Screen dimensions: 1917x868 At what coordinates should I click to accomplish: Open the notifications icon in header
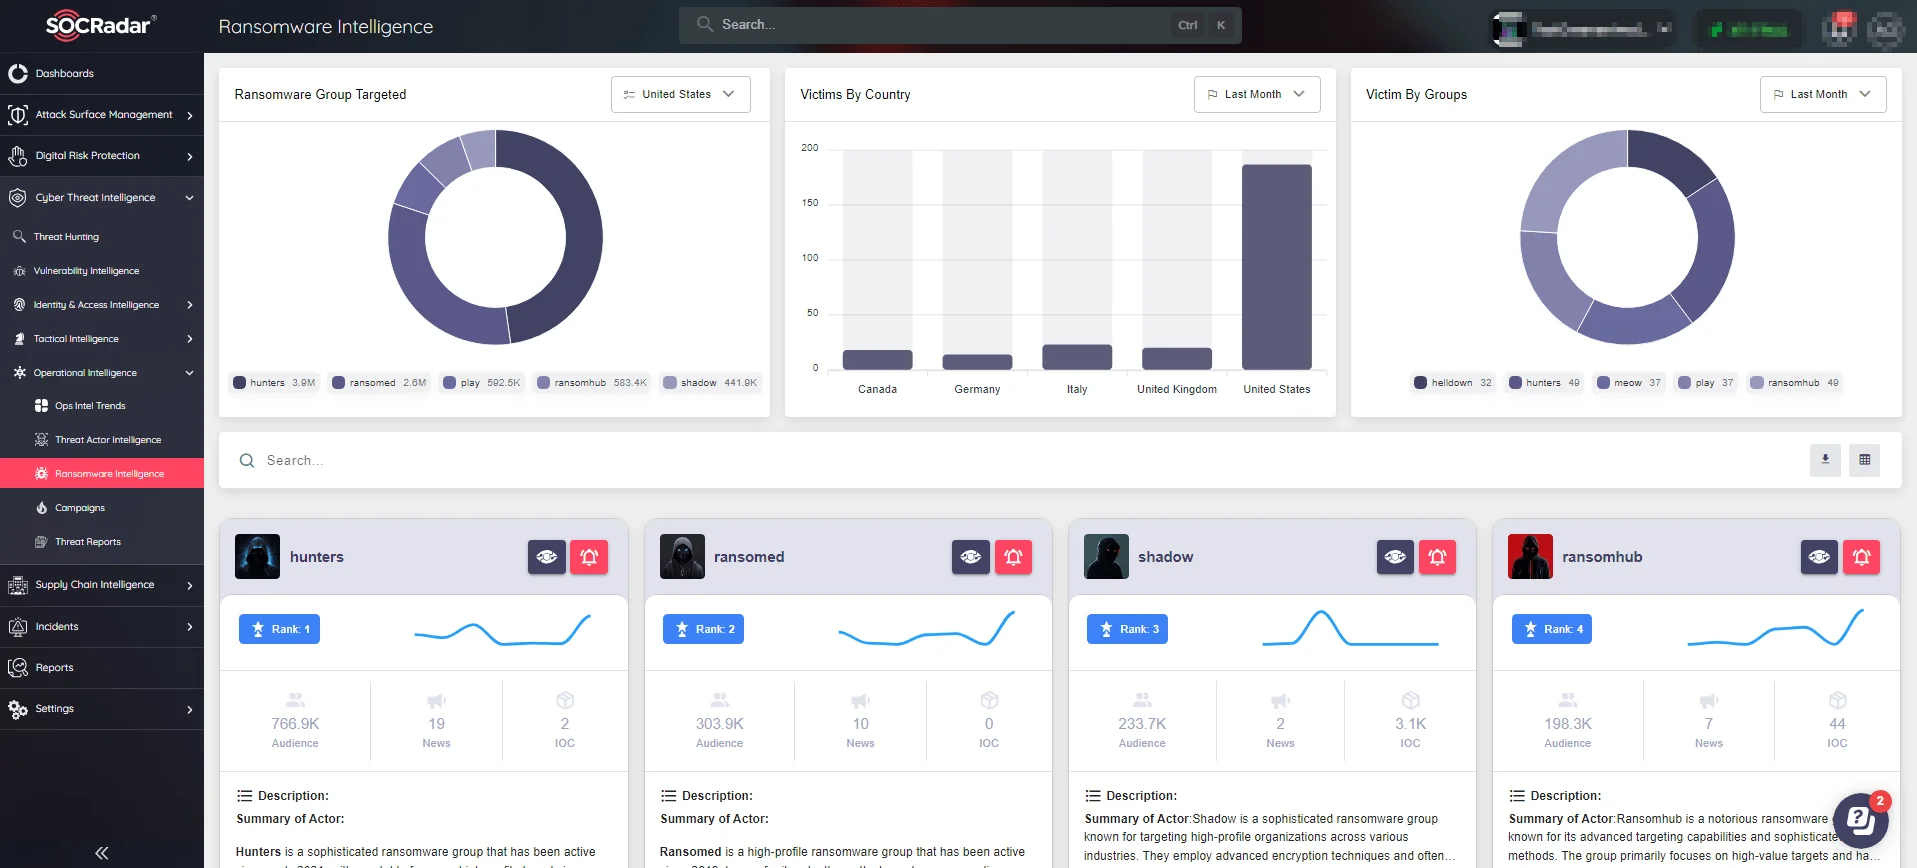[x=1839, y=28]
